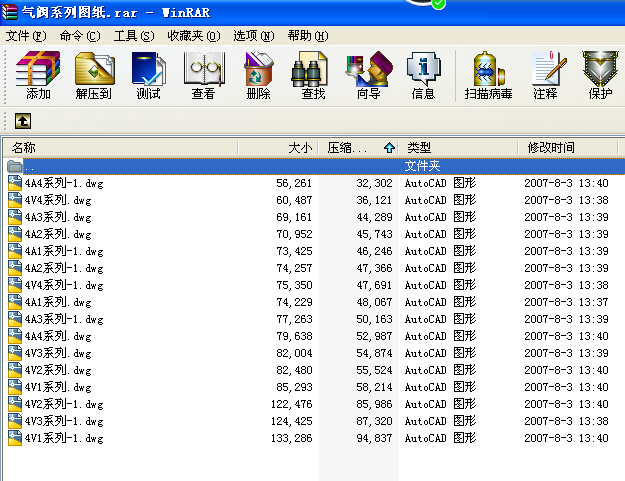The image size is (625, 481).
Task: Click the 保护 (Protect) shield icon
Action: click(x=600, y=75)
